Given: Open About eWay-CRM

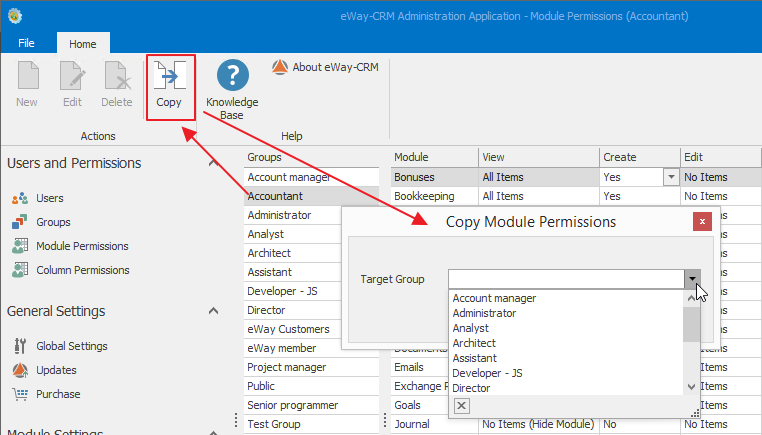Looking at the screenshot, I should click(x=325, y=67).
